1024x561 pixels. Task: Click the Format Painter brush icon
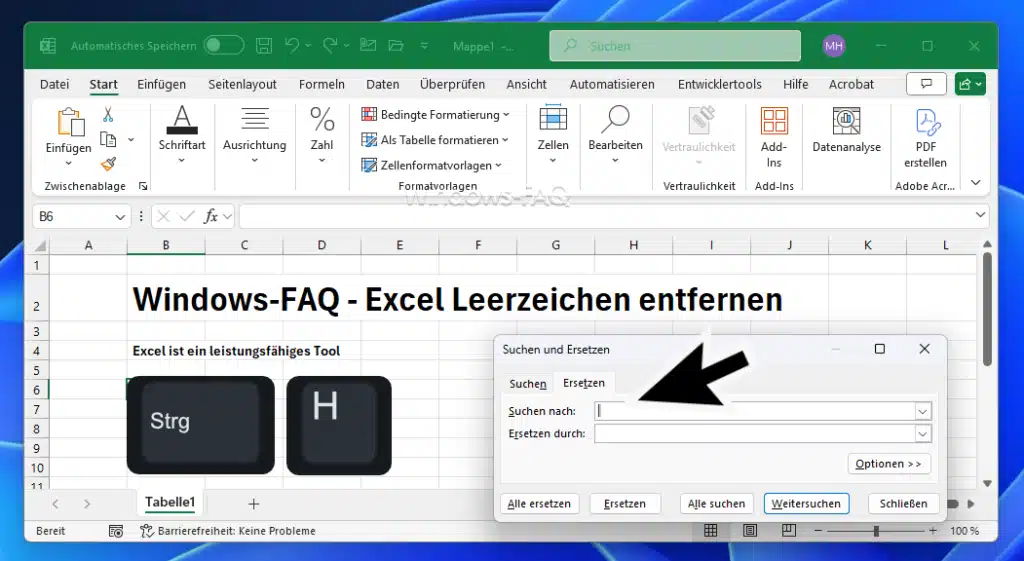[x=108, y=164]
